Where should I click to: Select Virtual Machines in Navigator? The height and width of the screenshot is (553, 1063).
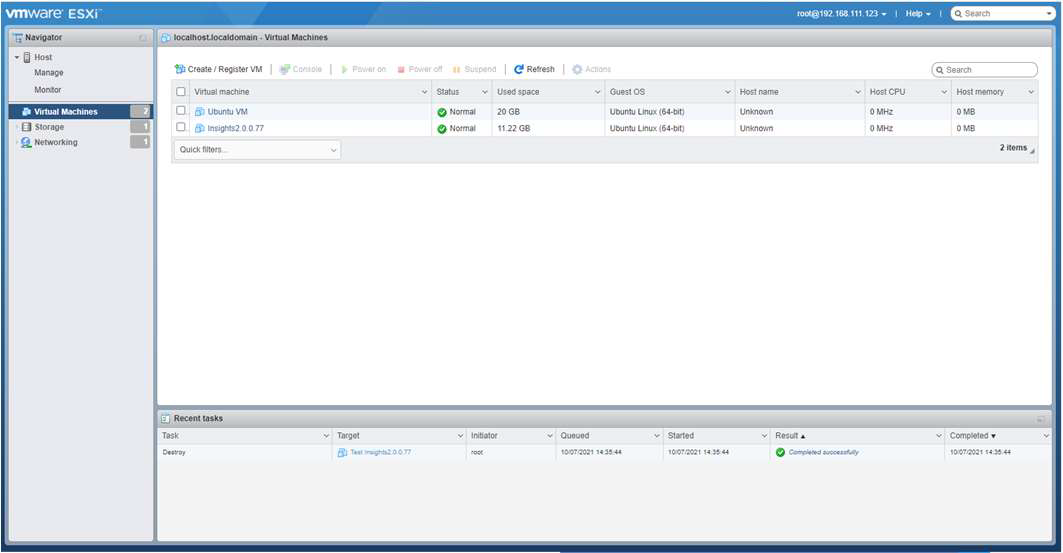click(66, 112)
